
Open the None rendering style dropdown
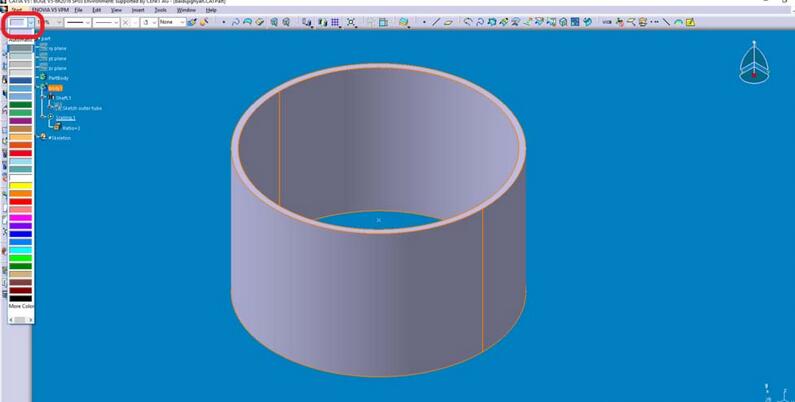click(181, 21)
